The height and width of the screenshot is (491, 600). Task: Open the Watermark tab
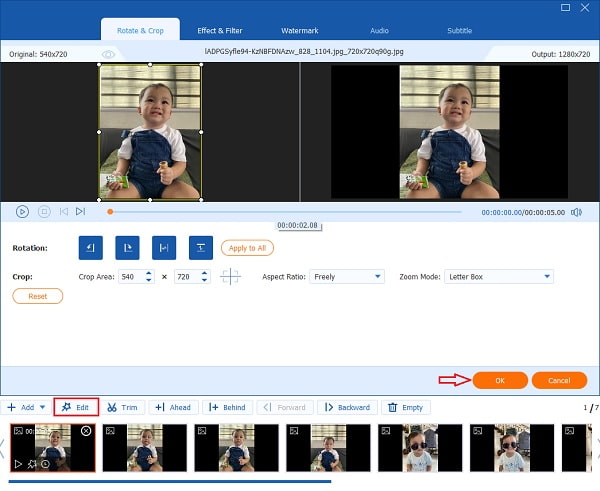click(300, 31)
